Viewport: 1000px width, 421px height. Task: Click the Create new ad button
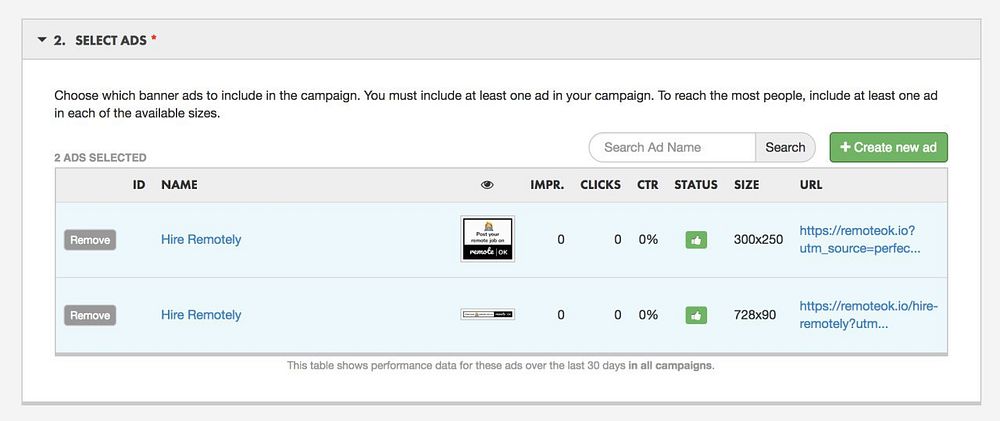[888, 147]
